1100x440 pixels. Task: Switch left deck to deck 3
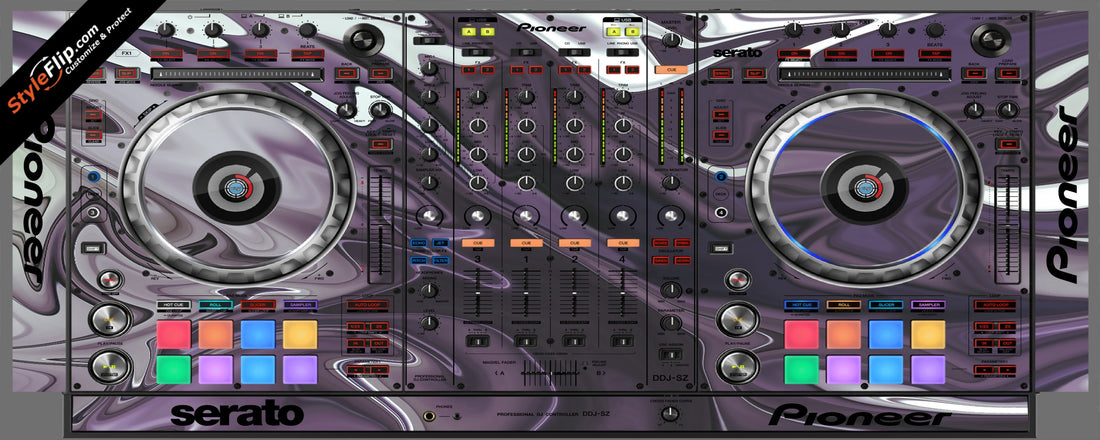point(93,213)
